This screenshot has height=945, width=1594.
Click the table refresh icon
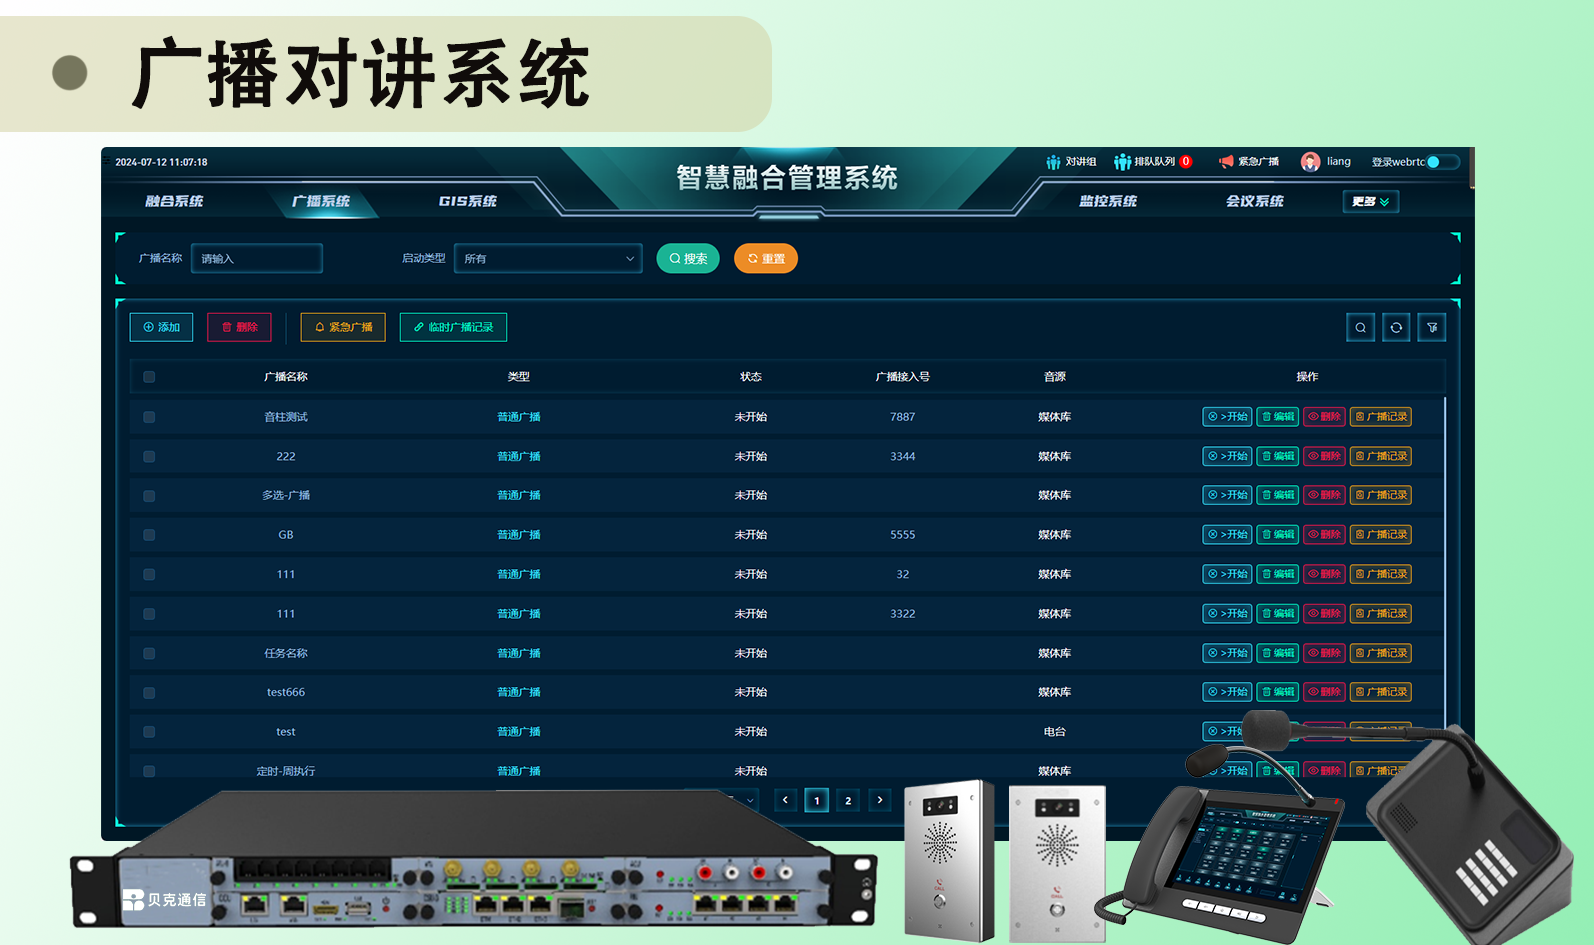coord(1396,328)
